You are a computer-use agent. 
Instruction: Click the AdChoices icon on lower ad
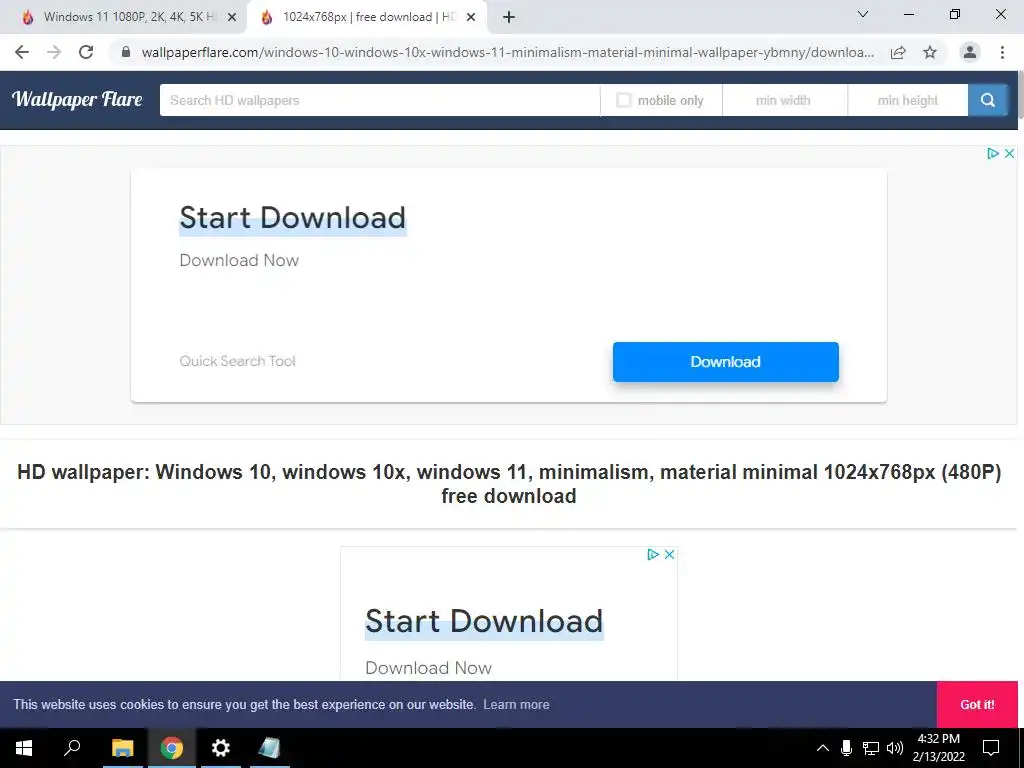pyautogui.click(x=652, y=554)
